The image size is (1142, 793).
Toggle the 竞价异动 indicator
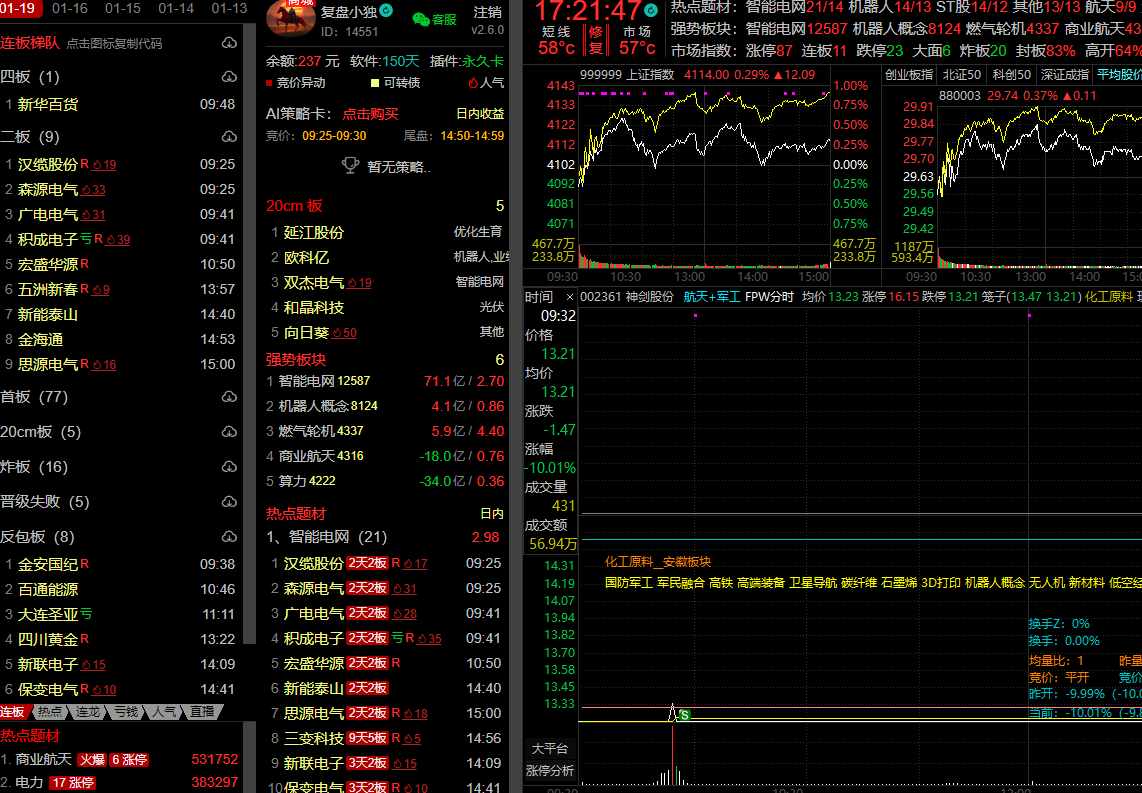tap(296, 83)
